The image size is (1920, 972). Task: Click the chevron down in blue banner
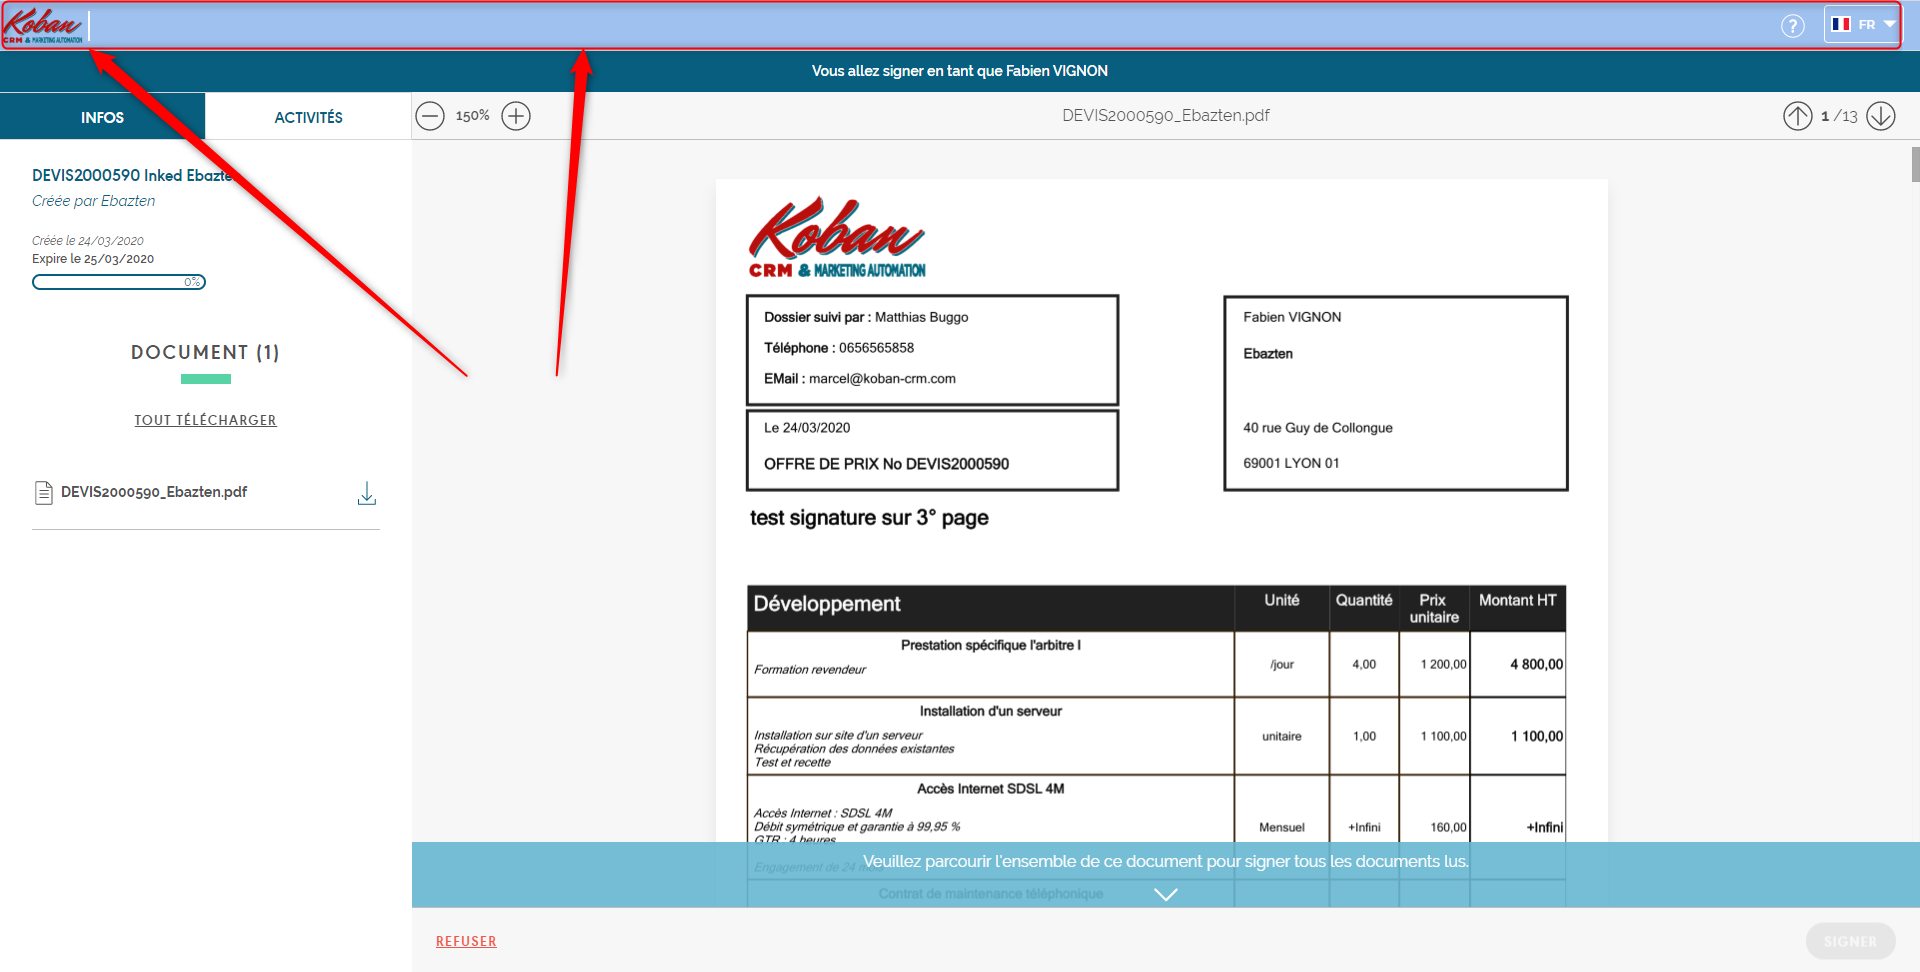tap(1166, 894)
